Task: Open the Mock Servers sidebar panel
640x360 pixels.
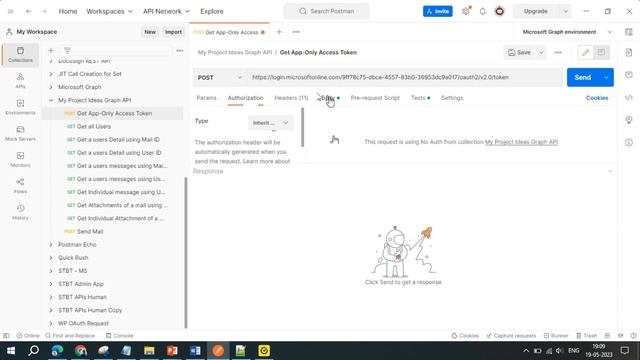Action: [20, 133]
